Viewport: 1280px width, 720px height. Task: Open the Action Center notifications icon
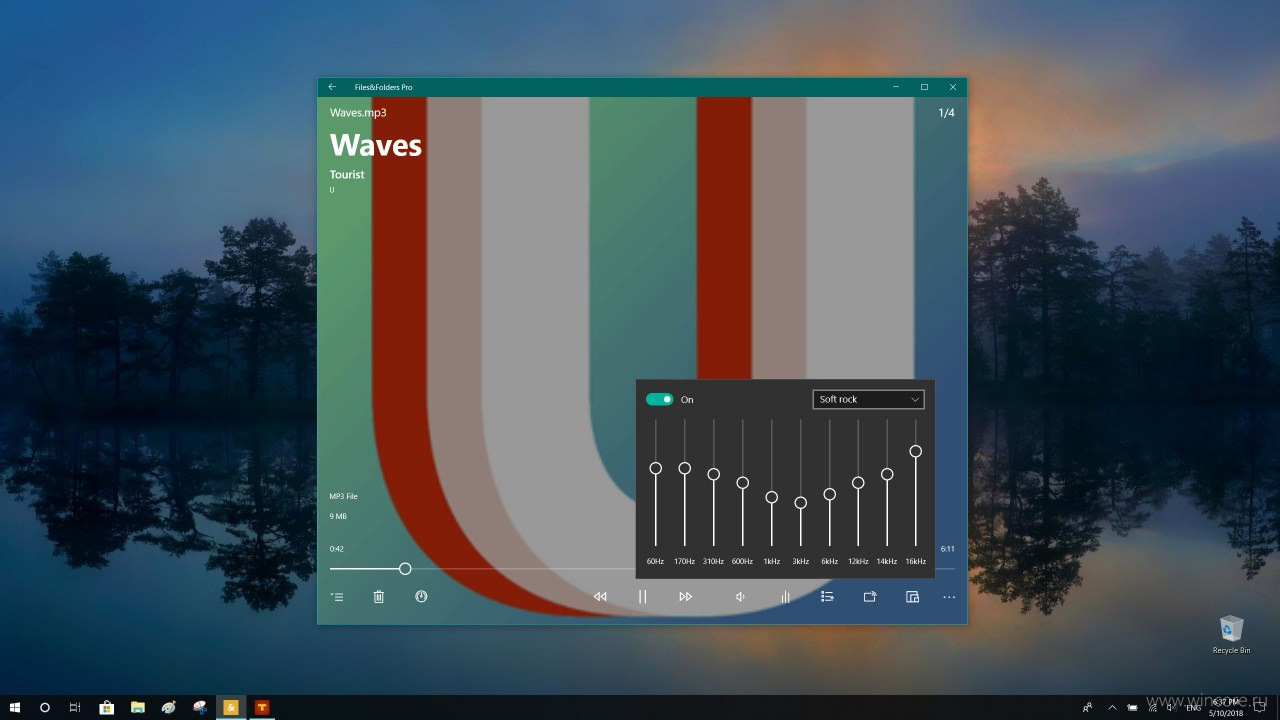click(x=1261, y=707)
